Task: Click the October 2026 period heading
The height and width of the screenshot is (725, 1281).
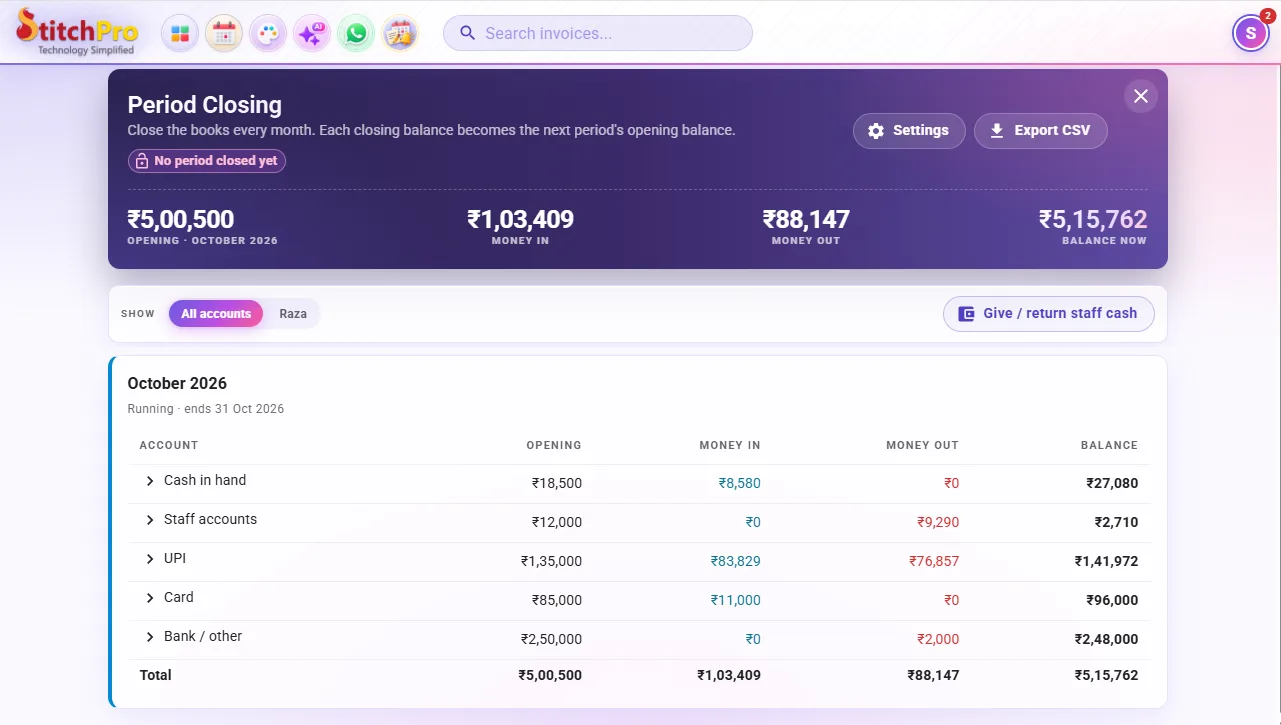Action: click(x=177, y=384)
